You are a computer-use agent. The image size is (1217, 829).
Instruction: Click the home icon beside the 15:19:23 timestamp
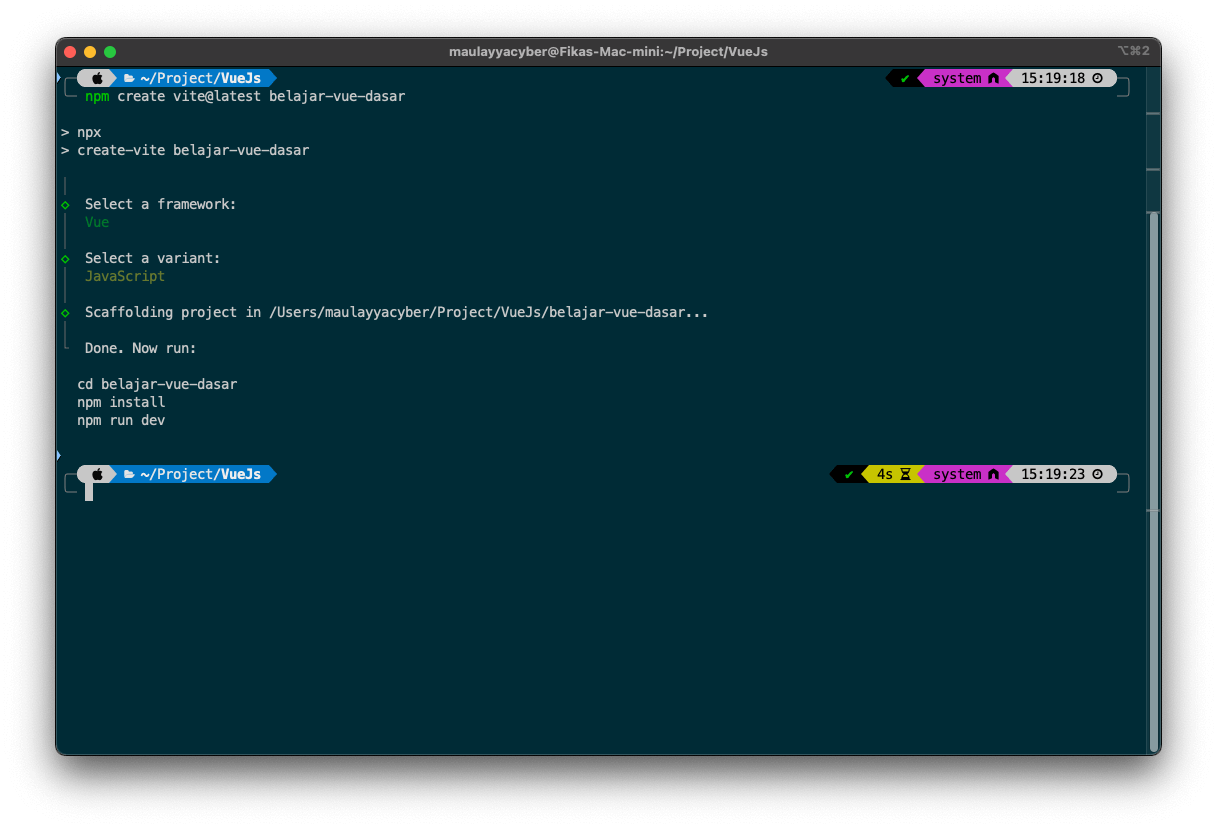point(993,474)
